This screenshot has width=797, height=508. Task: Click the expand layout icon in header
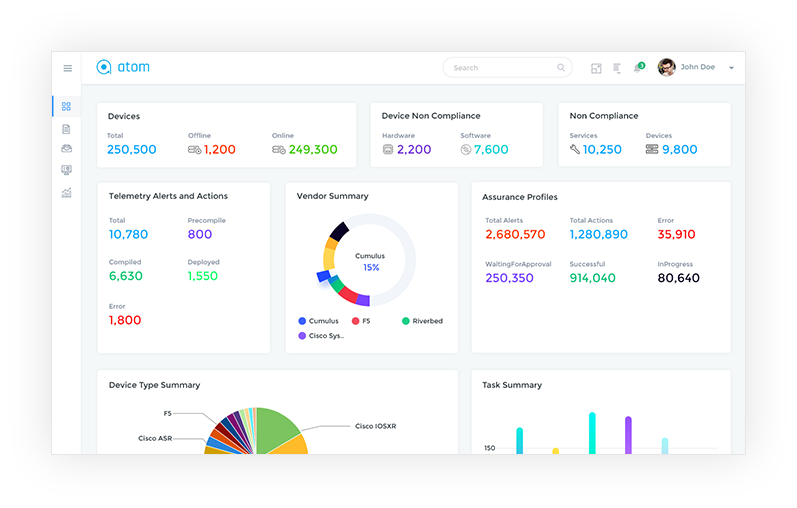point(596,68)
